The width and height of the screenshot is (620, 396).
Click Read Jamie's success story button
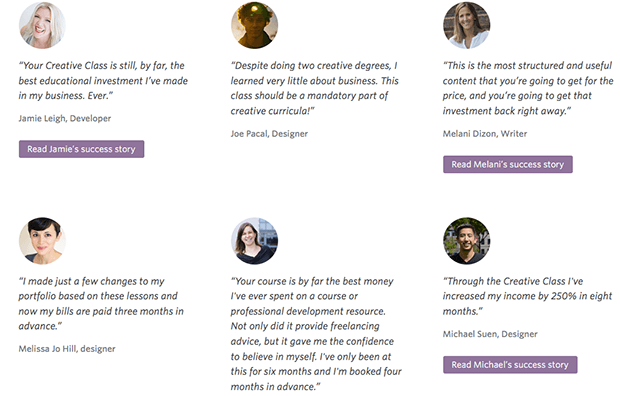81,149
